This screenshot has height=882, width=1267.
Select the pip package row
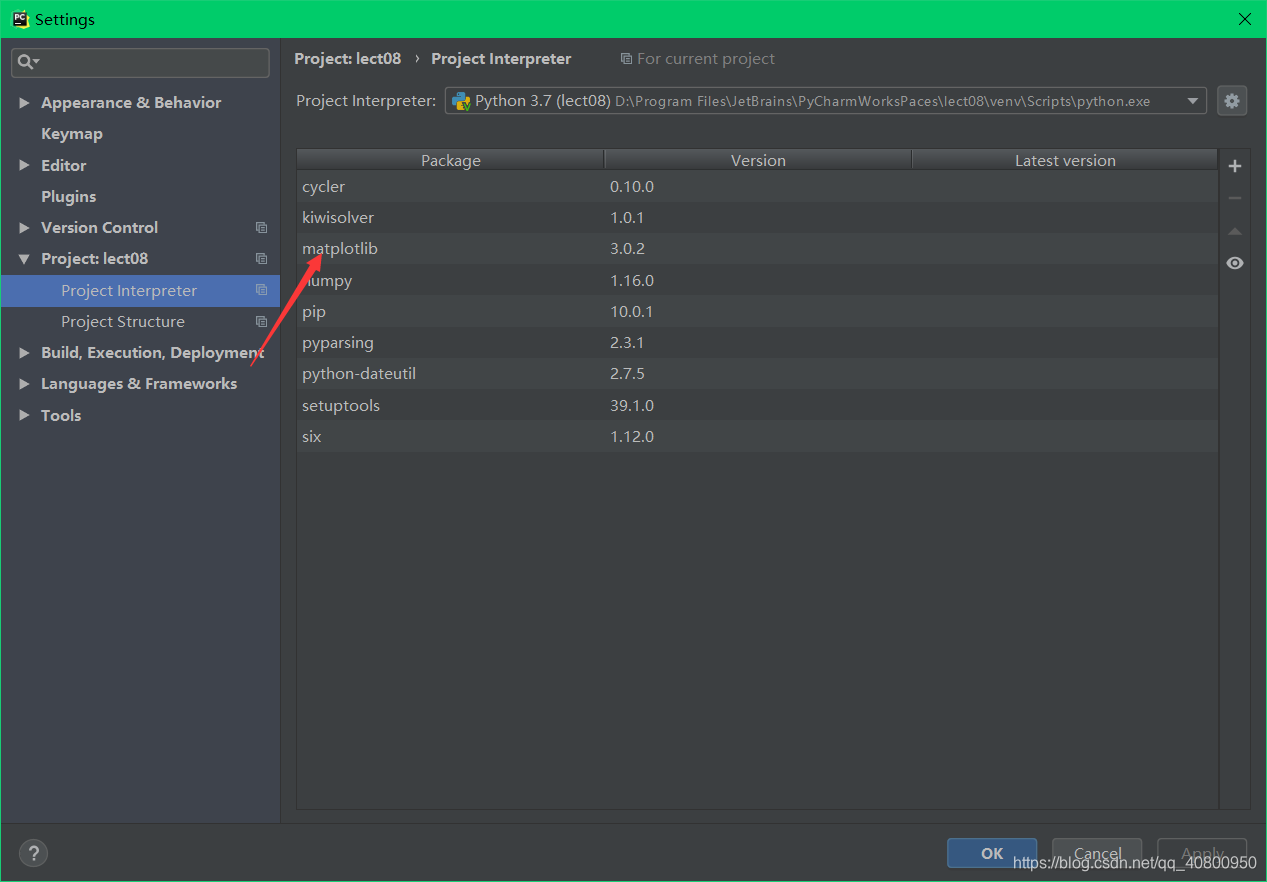[x=757, y=311]
